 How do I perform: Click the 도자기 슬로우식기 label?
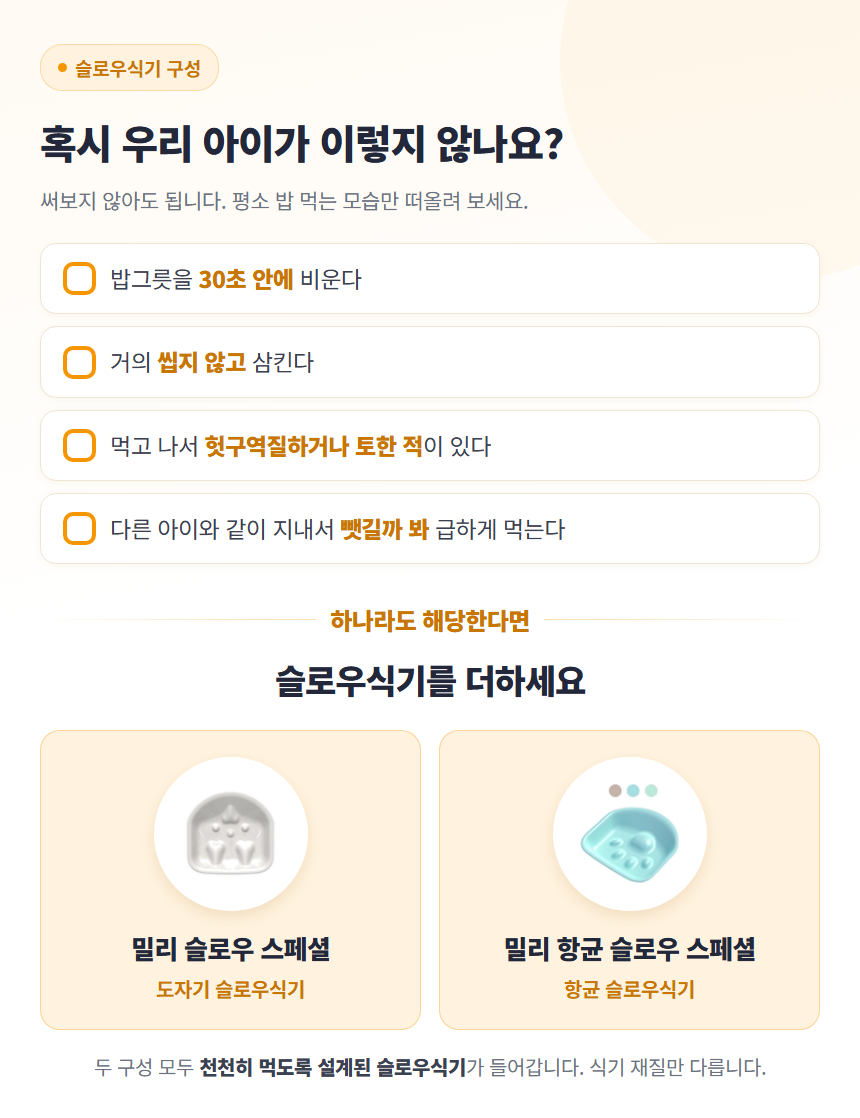[230, 990]
